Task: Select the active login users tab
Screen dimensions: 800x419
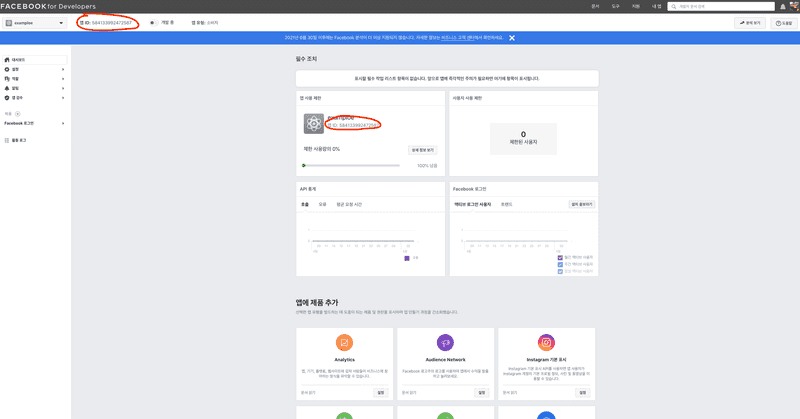Action: [x=472, y=204]
